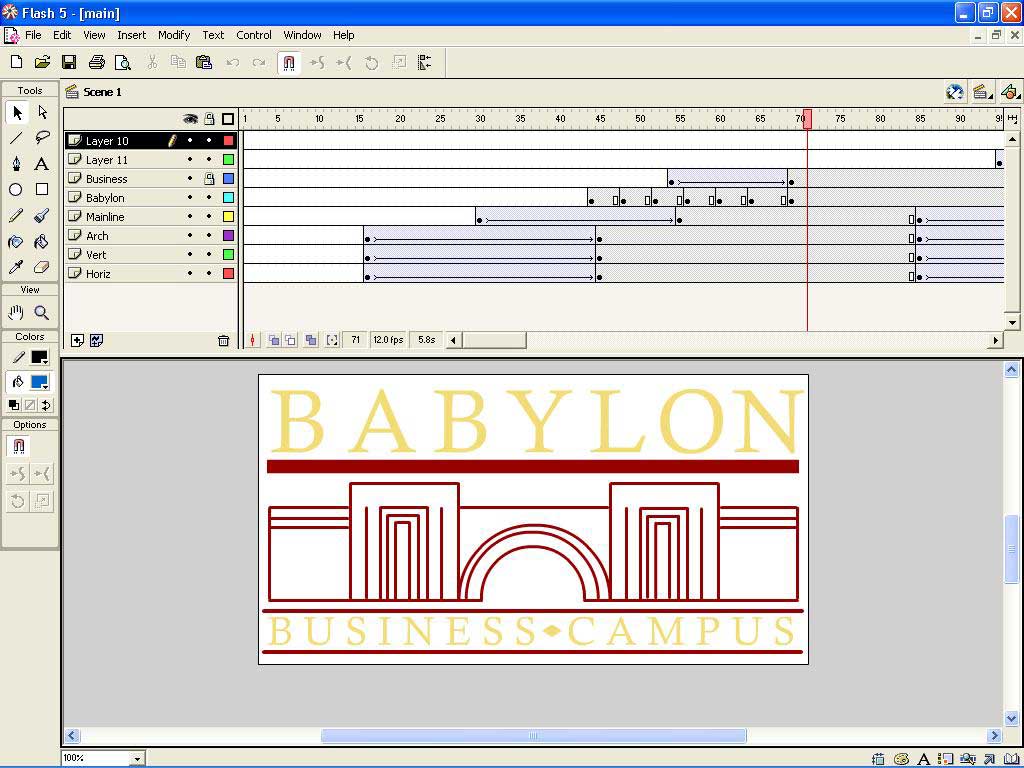Open the Modify menu

[x=174, y=35]
